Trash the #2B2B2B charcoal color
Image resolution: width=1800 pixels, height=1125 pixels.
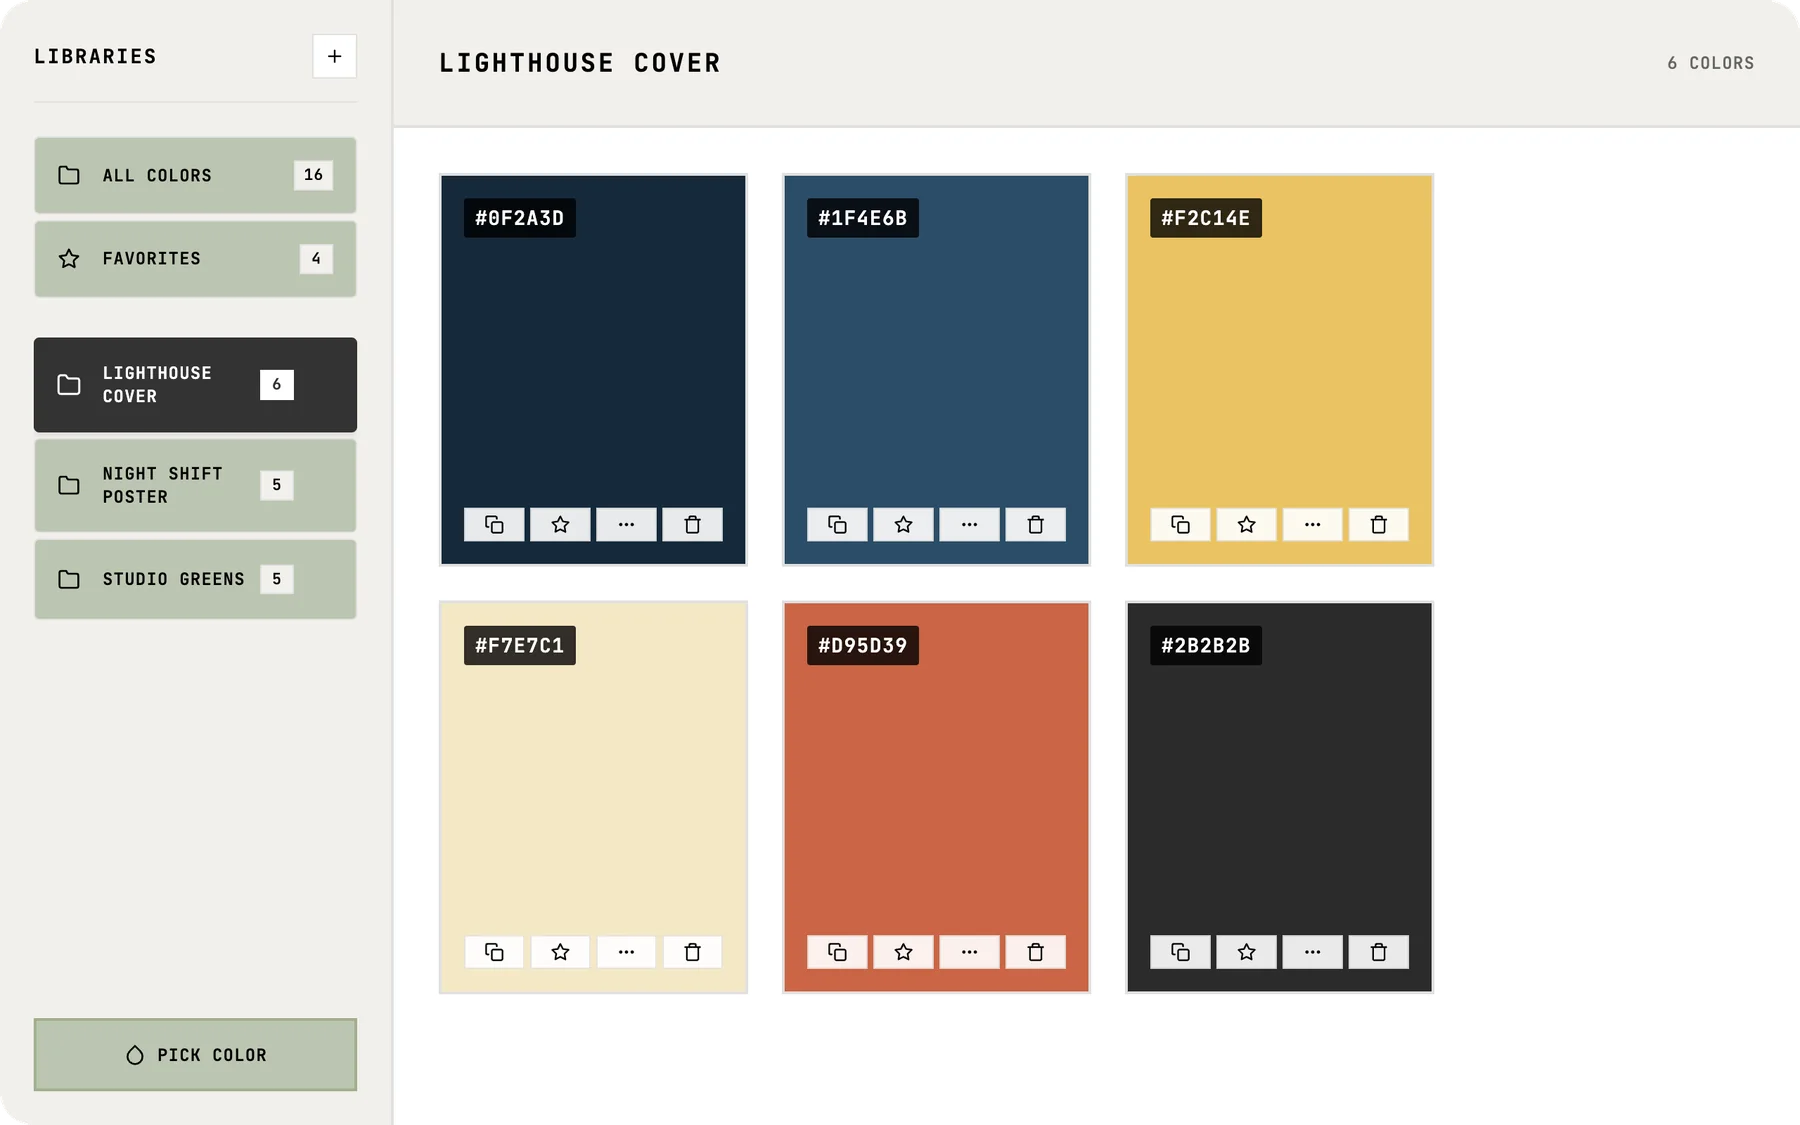tap(1378, 952)
